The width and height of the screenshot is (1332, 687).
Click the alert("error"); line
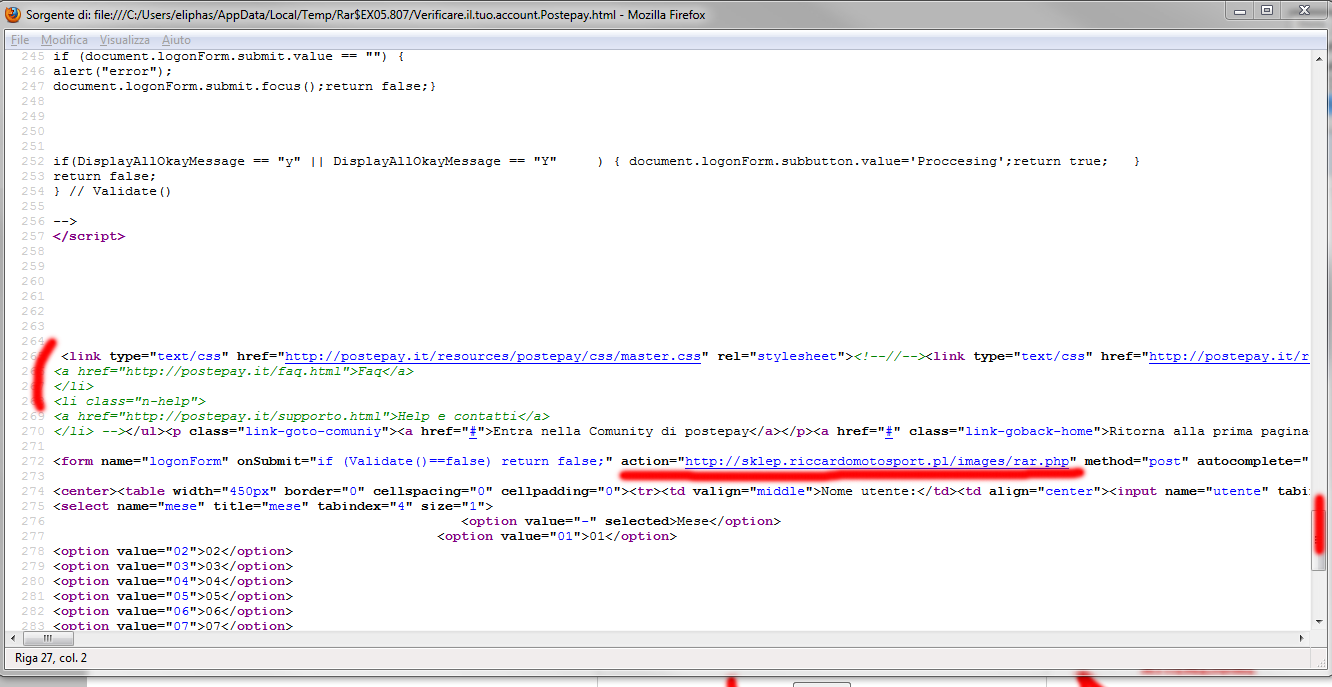(x=113, y=71)
